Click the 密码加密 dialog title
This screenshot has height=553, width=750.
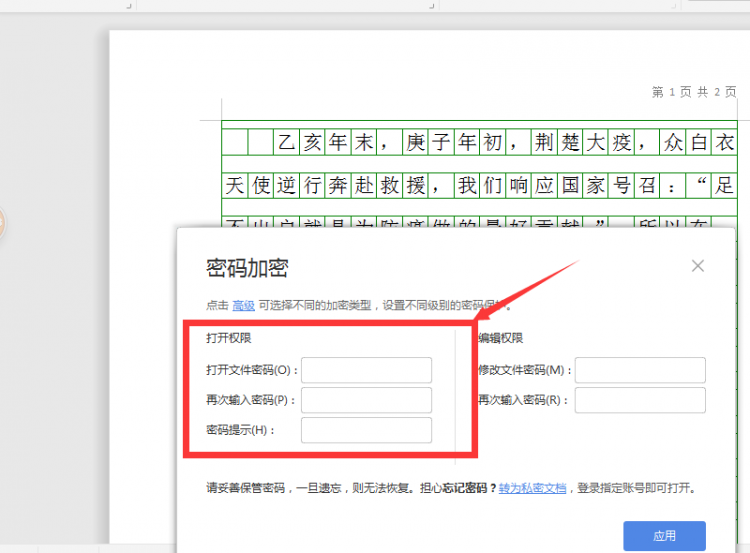coord(247,268)
